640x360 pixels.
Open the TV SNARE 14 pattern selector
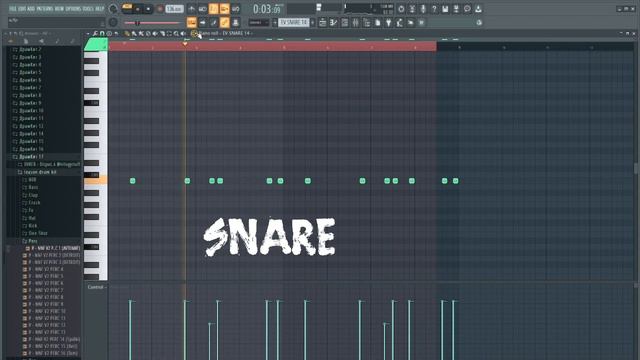pos(294,22)
